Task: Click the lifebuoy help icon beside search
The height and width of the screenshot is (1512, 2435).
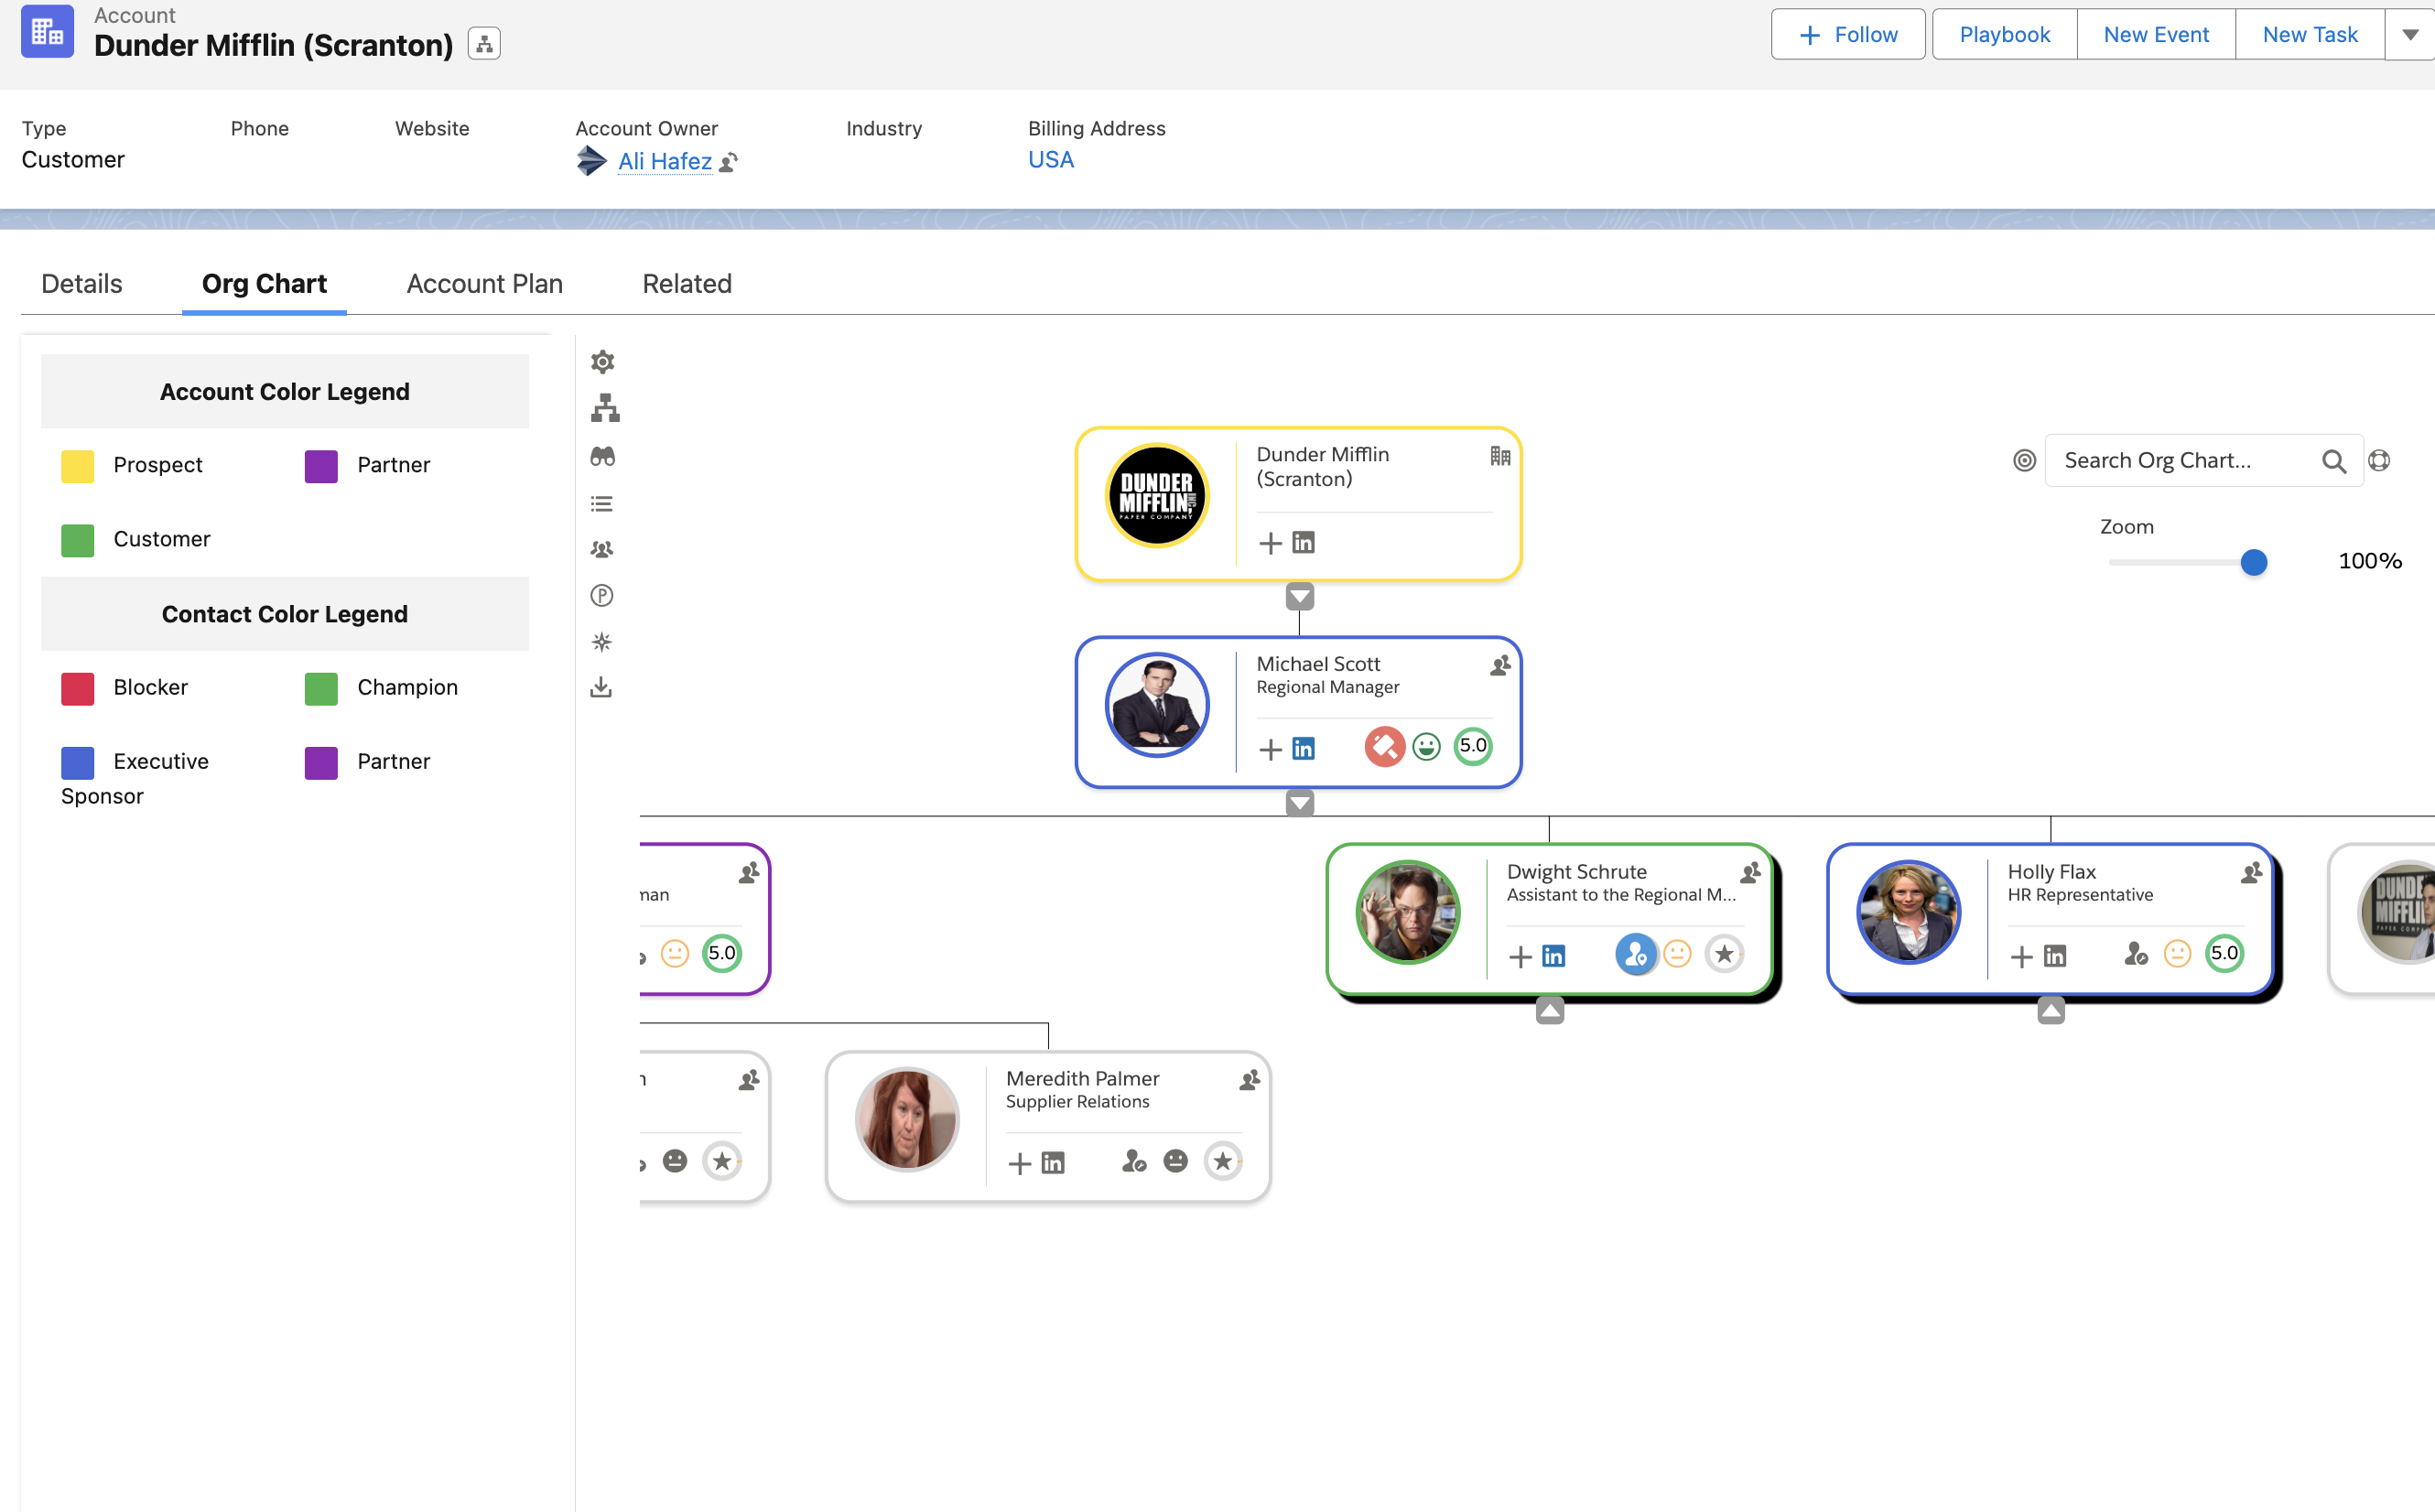Action: point(2379,460)
